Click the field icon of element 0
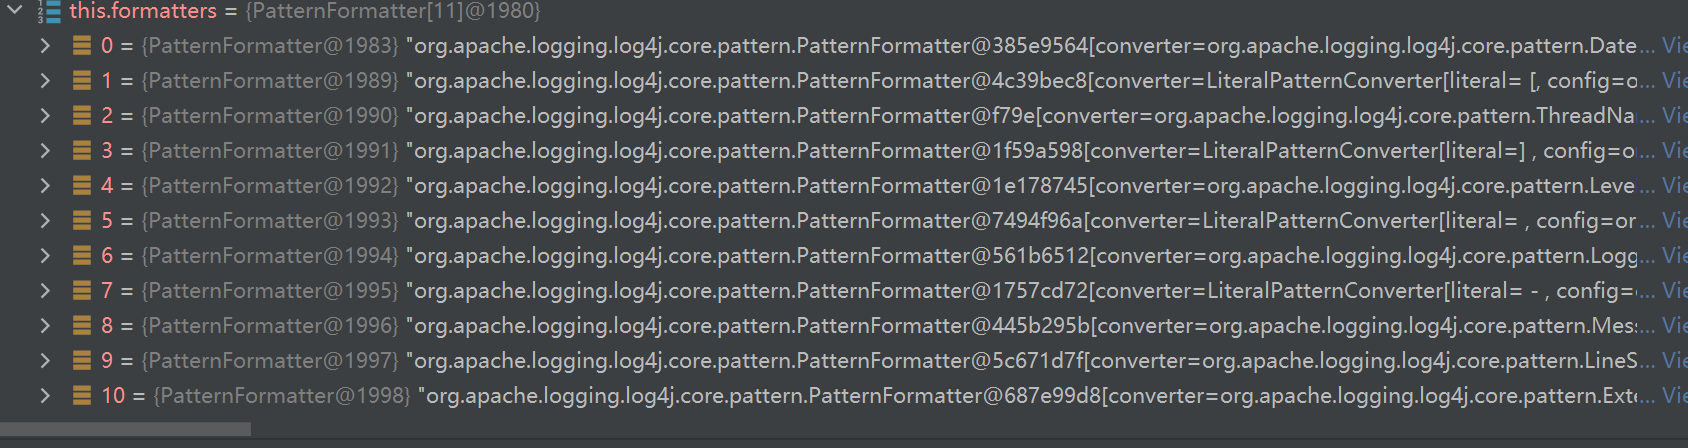The image size is (1688, 448). click(82, 45)
